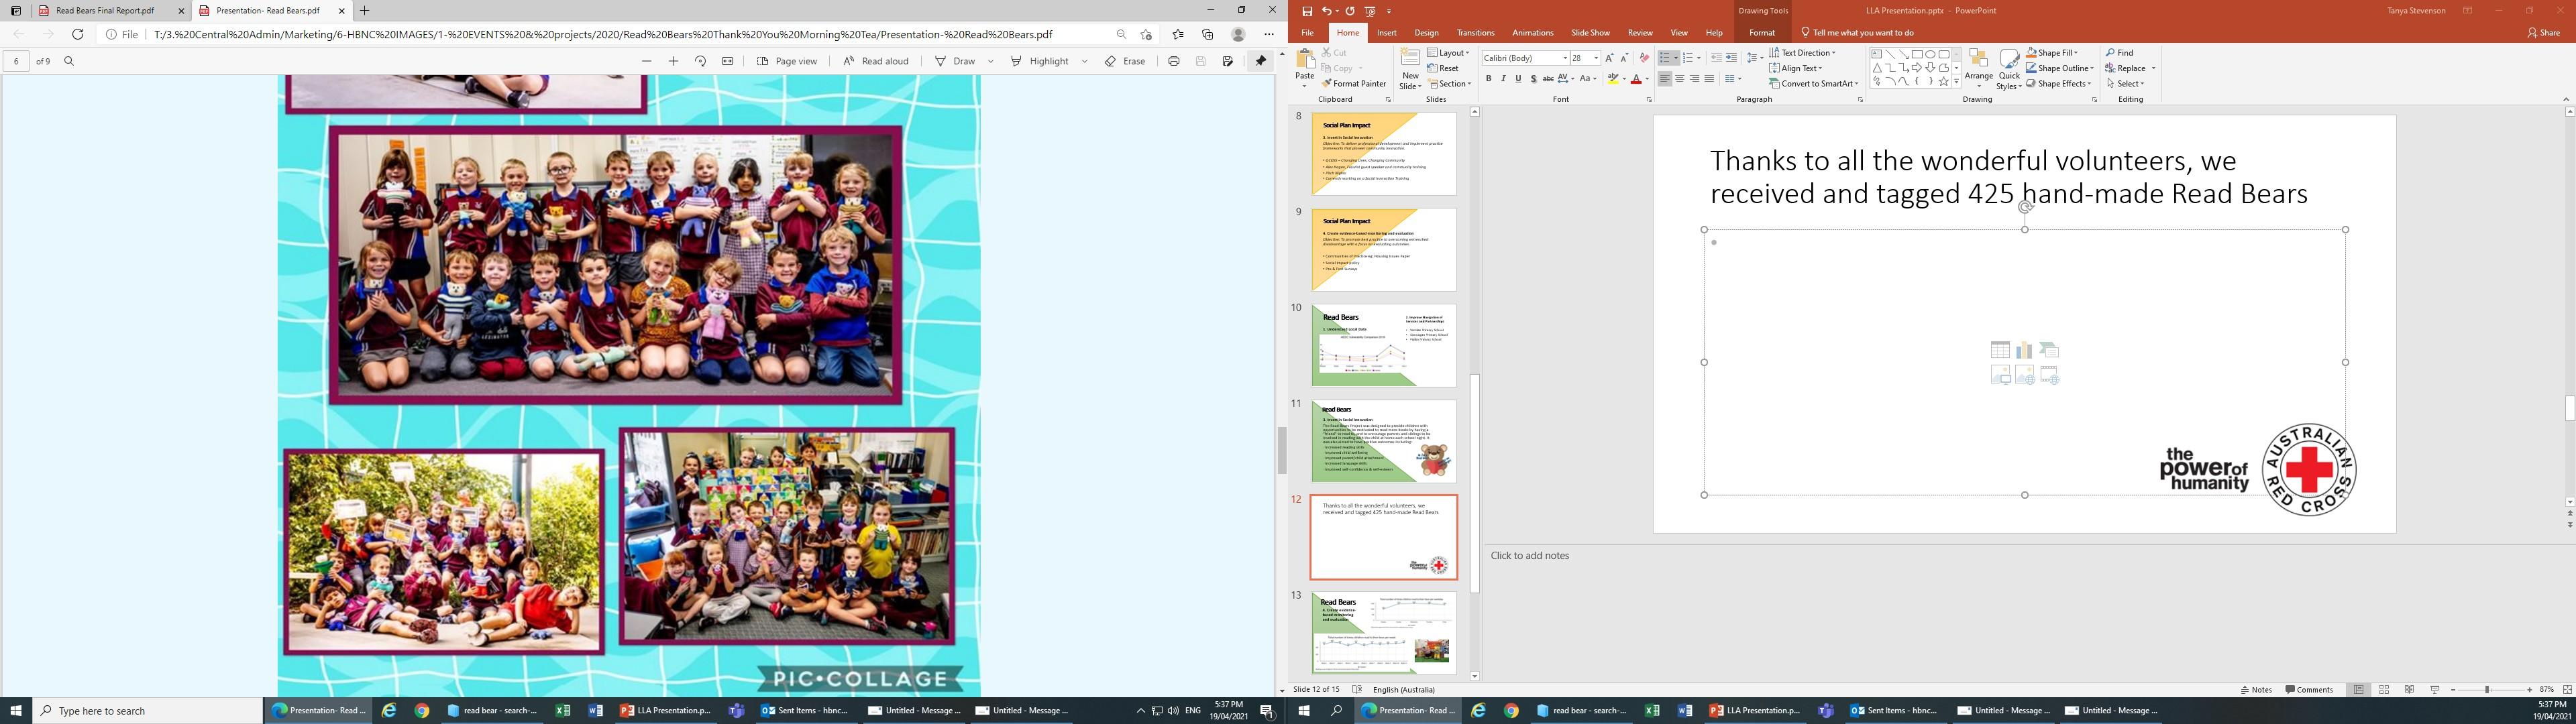Toggle bold formatting
Viewport: 2576px width, 724px height.
click(x=1488, y=79)
